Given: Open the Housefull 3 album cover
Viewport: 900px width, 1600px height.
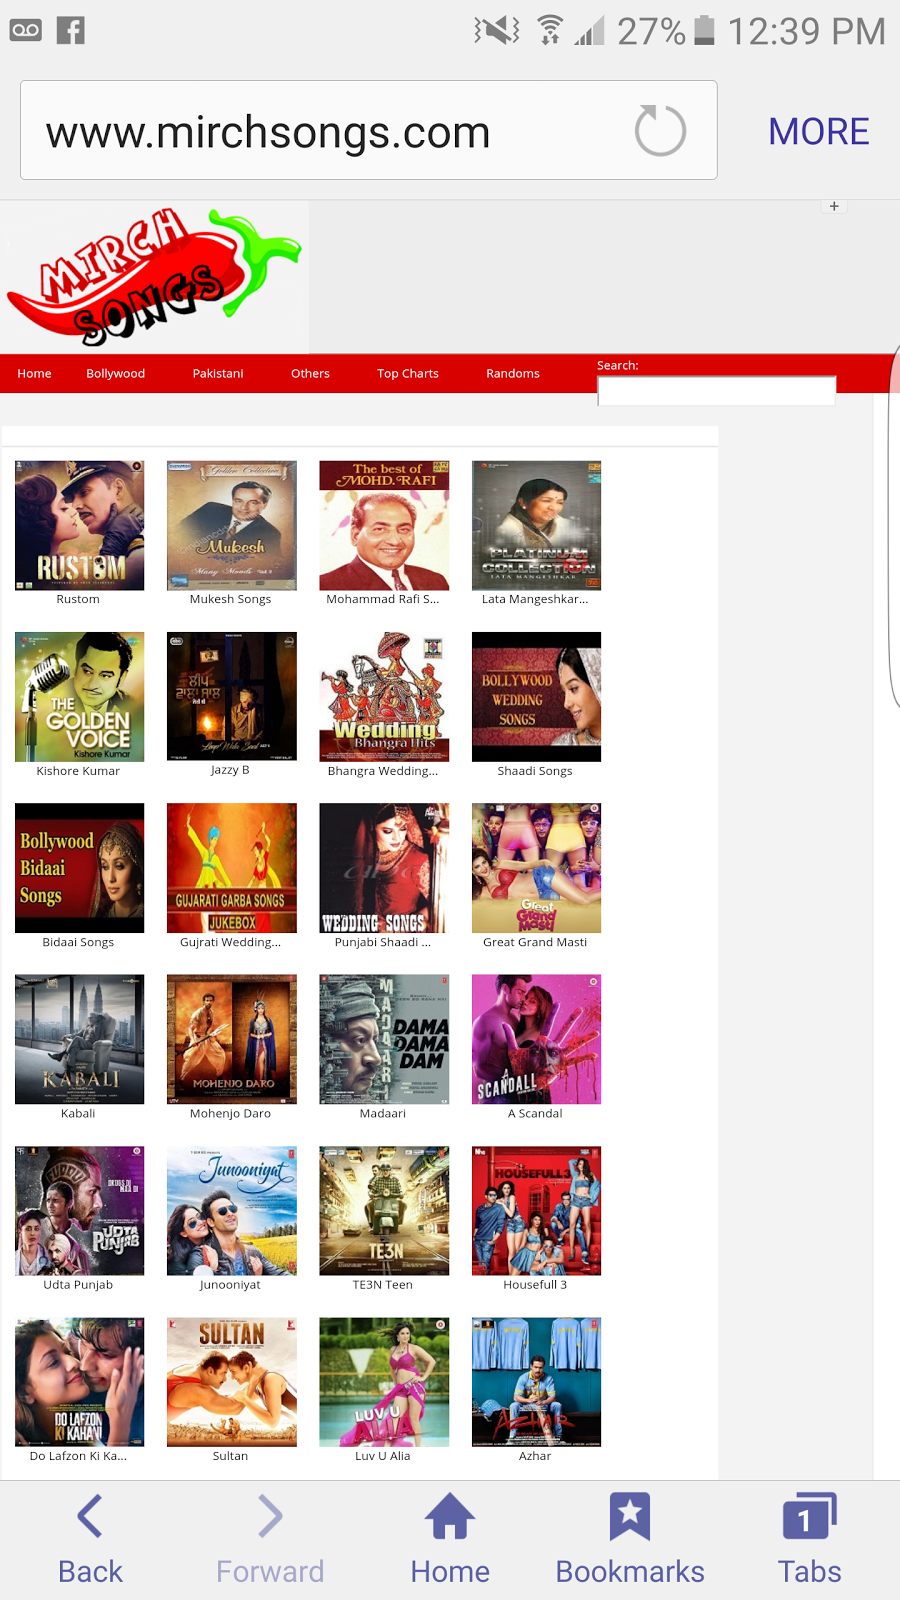Looking at the screenshot, I should pyautogui.click(x=536, y=1210).
